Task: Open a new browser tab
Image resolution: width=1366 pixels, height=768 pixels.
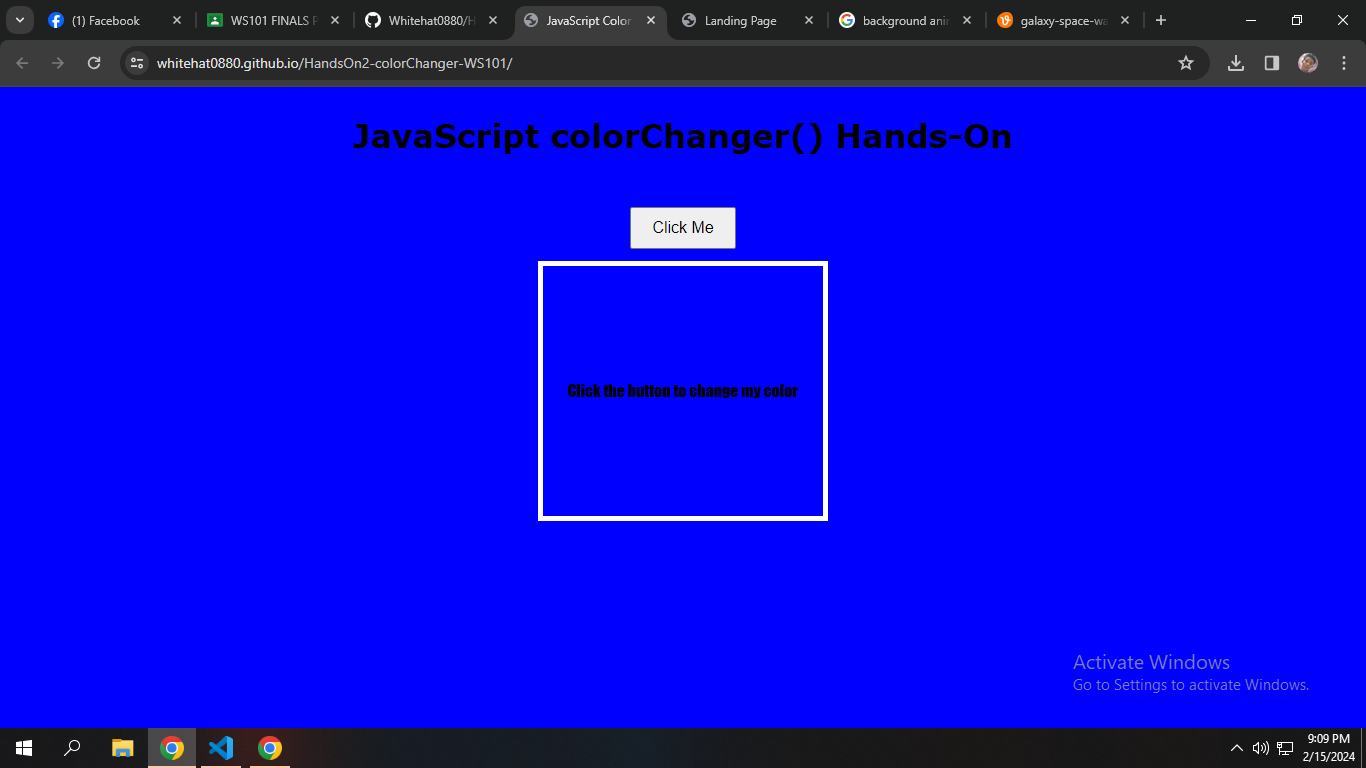Action: (x=1160, y=20)
